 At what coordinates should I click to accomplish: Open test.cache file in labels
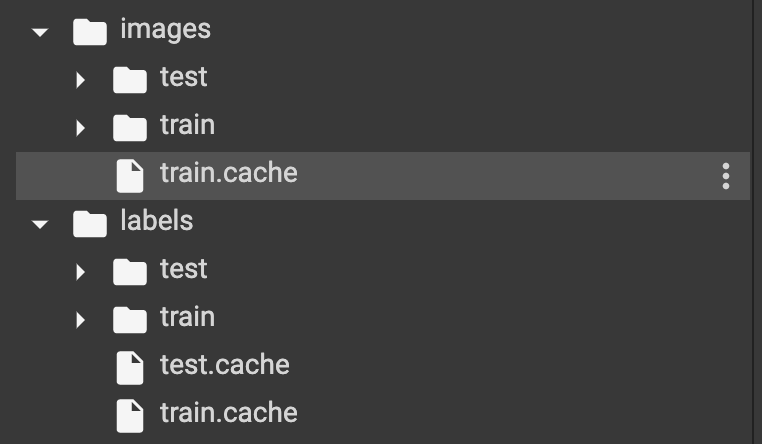[224, 365]
